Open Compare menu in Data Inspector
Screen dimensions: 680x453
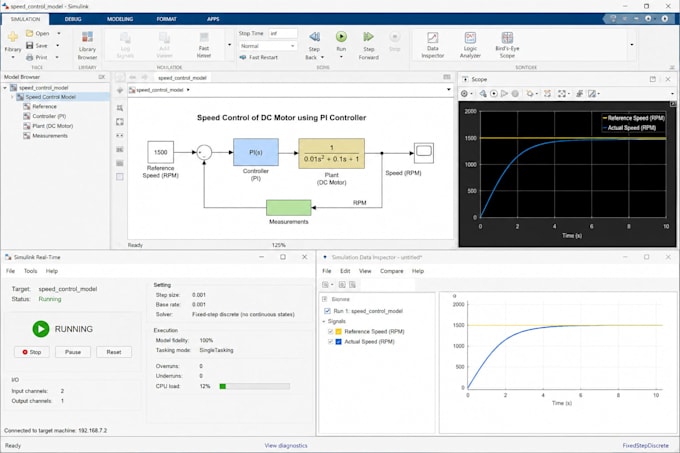point(392,271)
